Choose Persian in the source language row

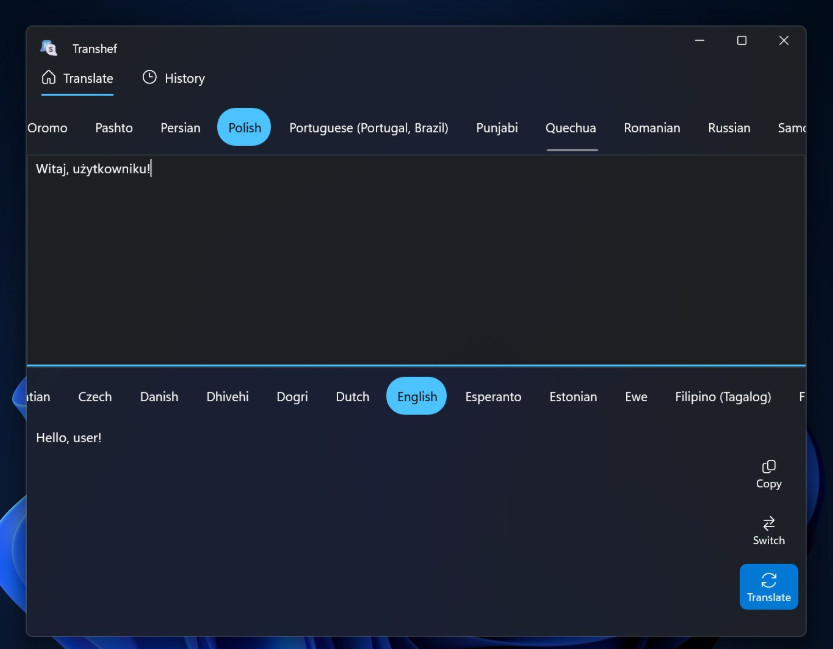click(181, 128)
